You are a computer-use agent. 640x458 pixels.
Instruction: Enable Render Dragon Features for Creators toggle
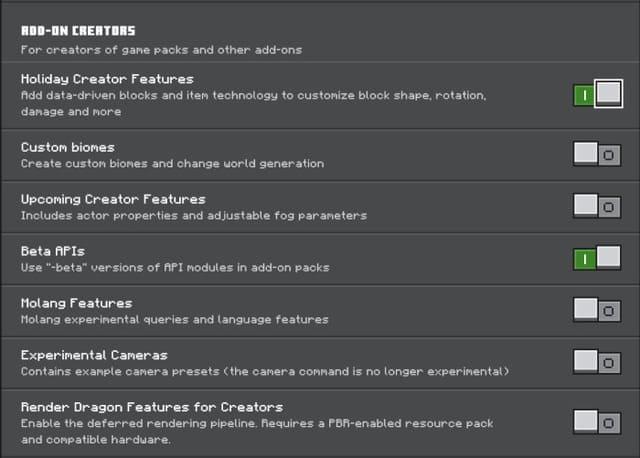[x=597, y=421]
